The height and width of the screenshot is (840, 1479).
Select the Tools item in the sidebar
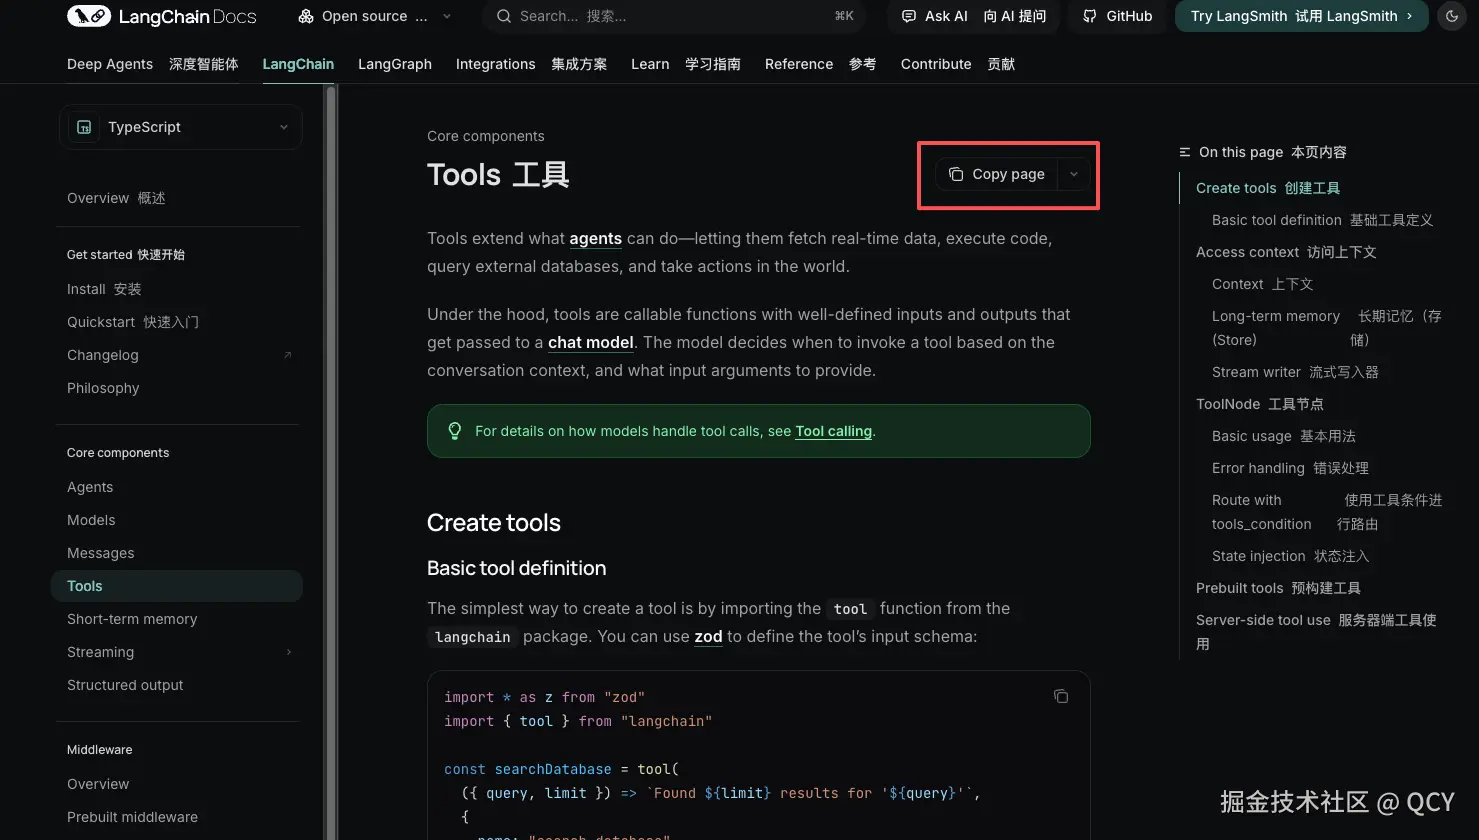tap(176, 586)
